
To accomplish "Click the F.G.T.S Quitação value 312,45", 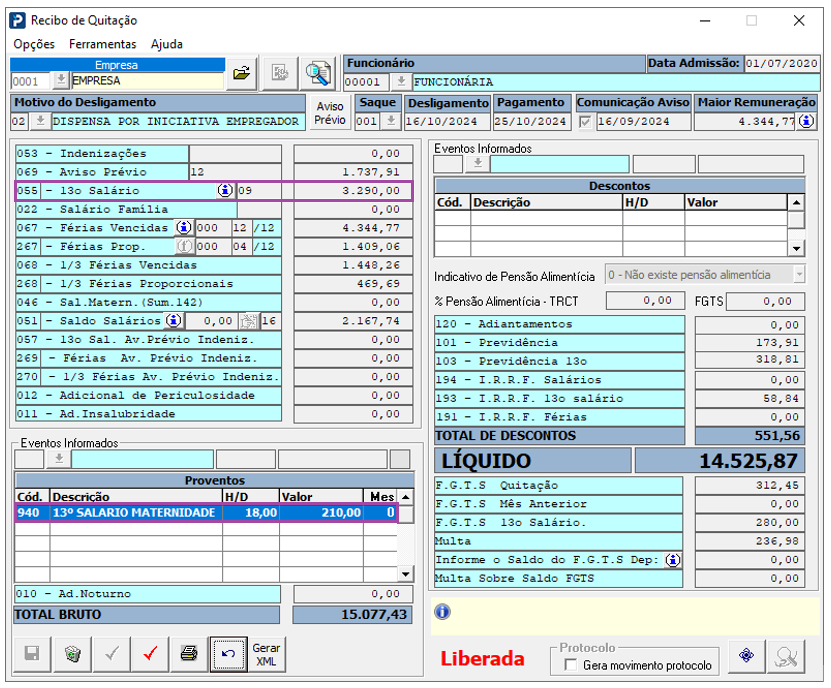I will tap(750, 485).
